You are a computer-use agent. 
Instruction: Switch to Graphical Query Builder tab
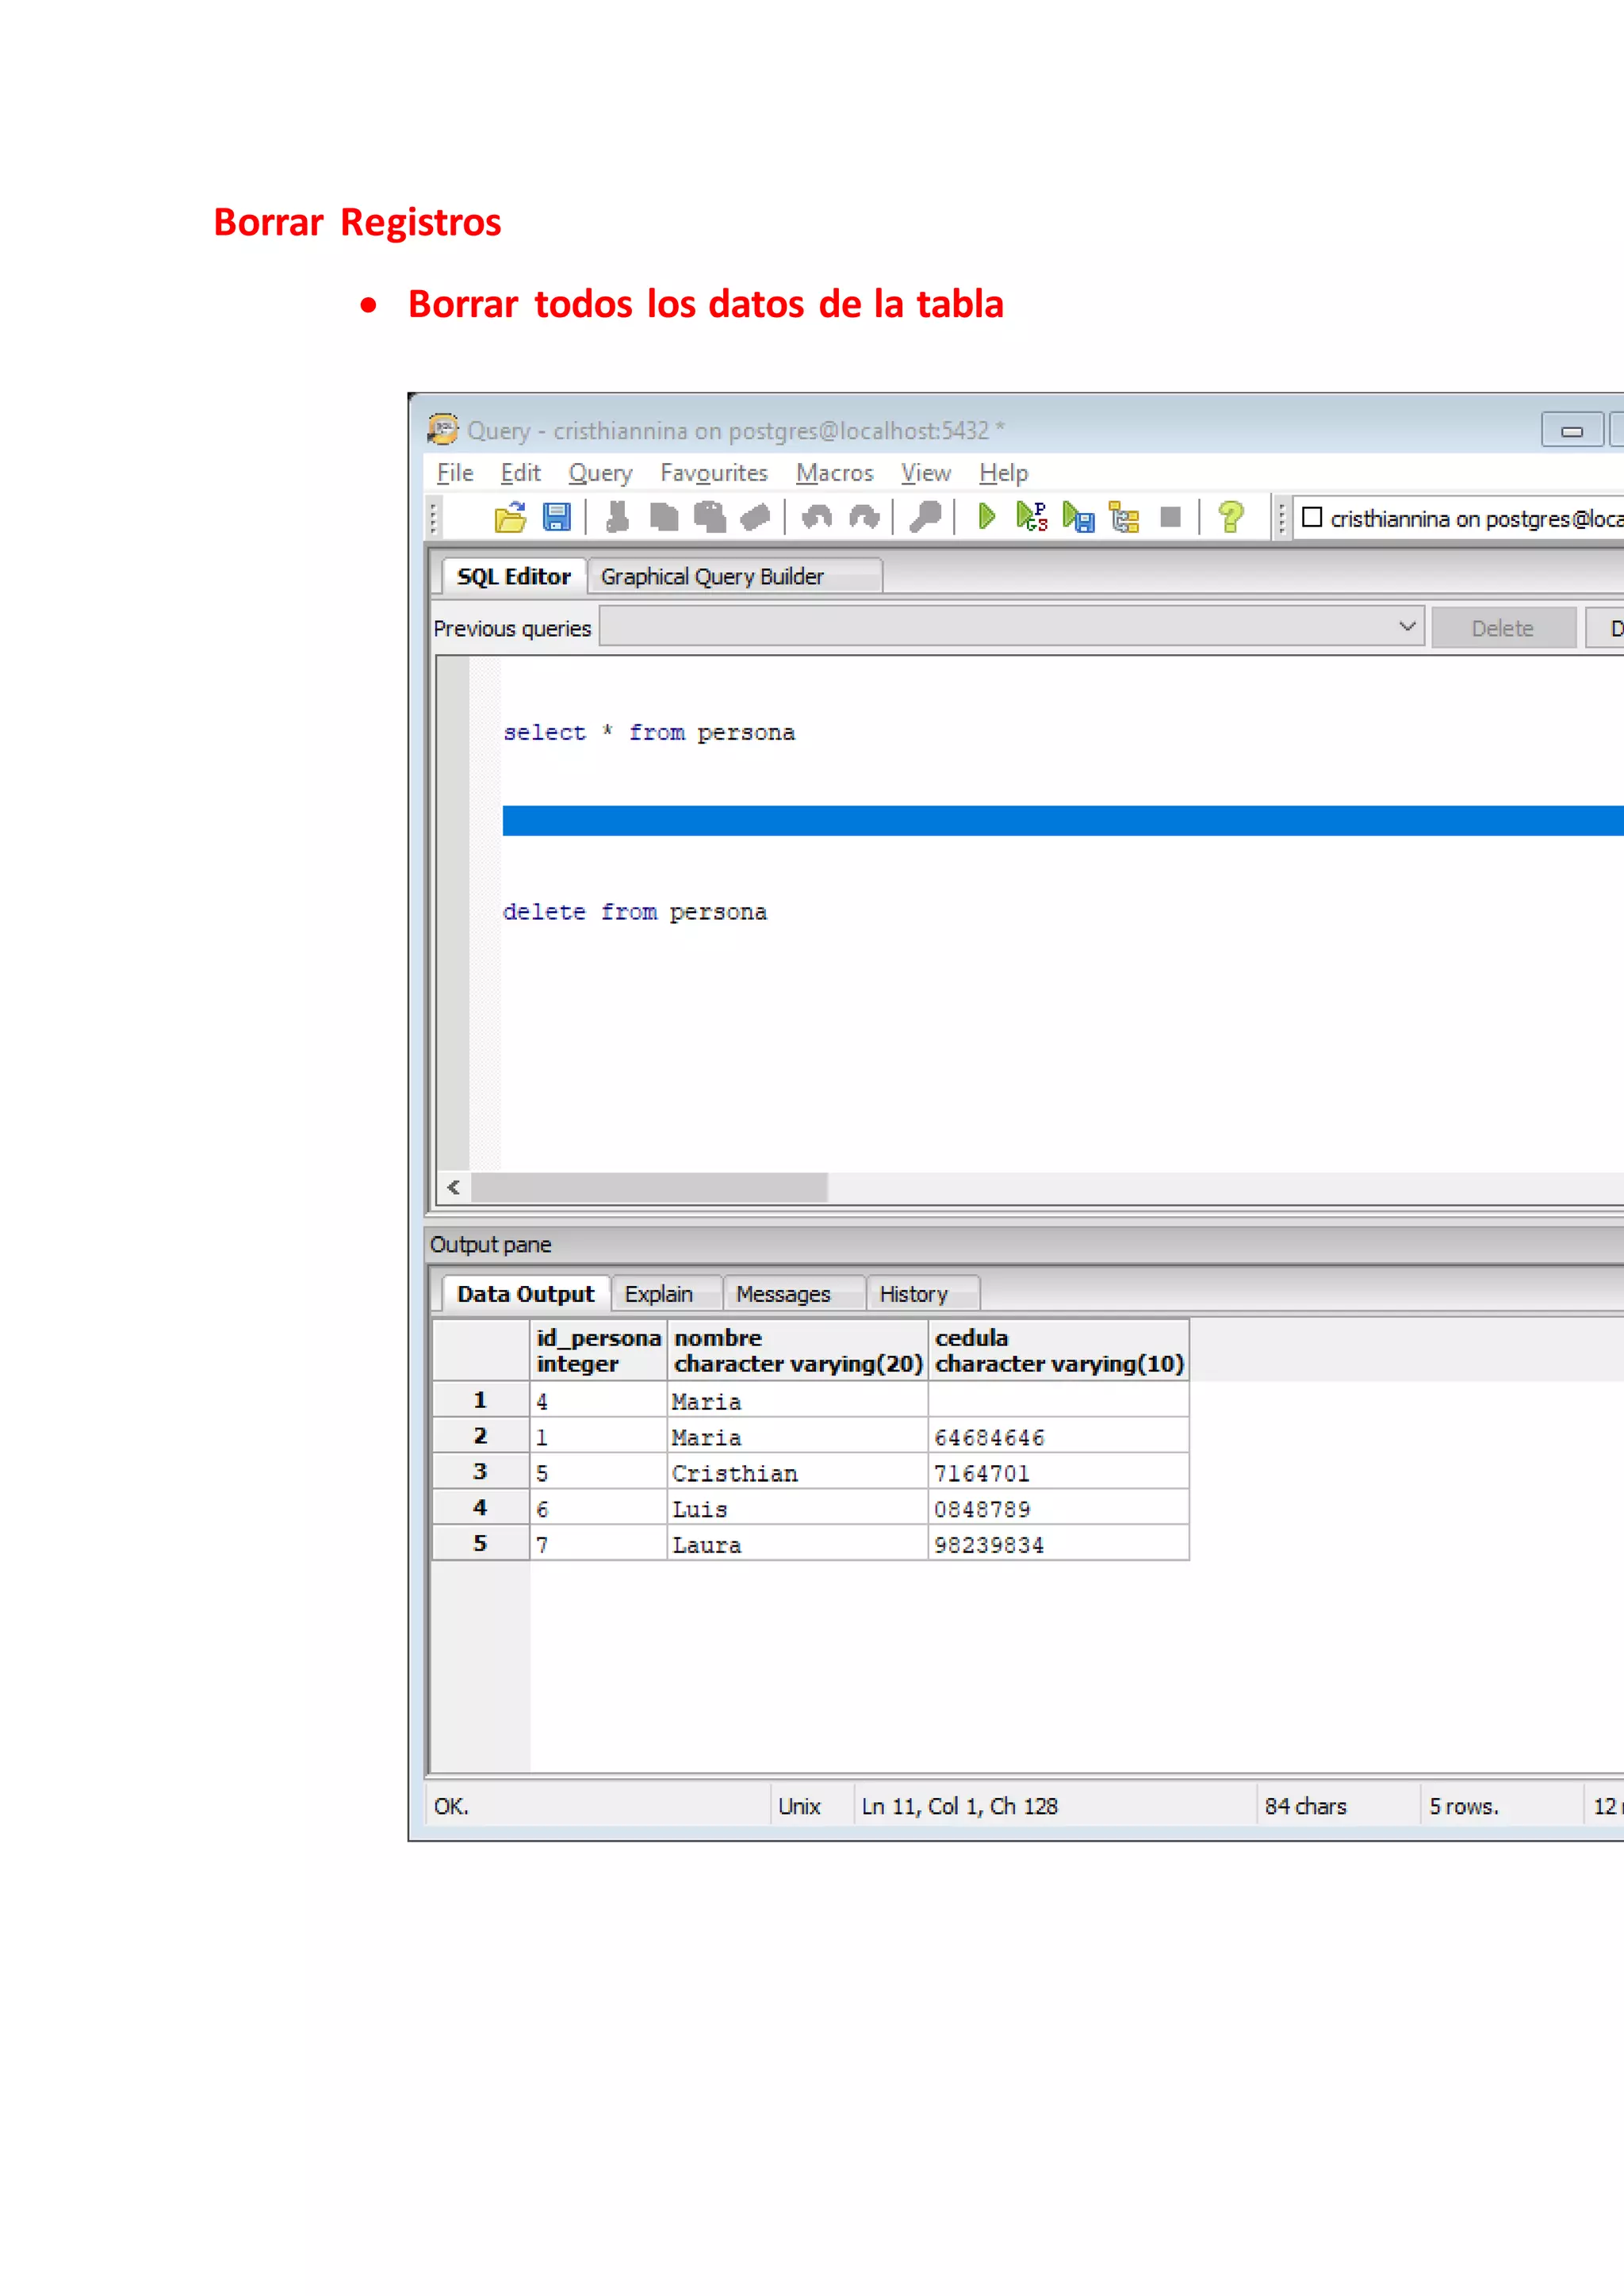735,576
